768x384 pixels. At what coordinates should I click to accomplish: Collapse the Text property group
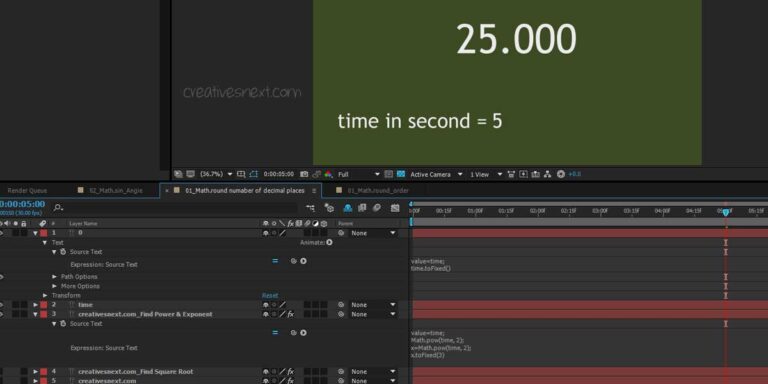[x=45, y=242]
